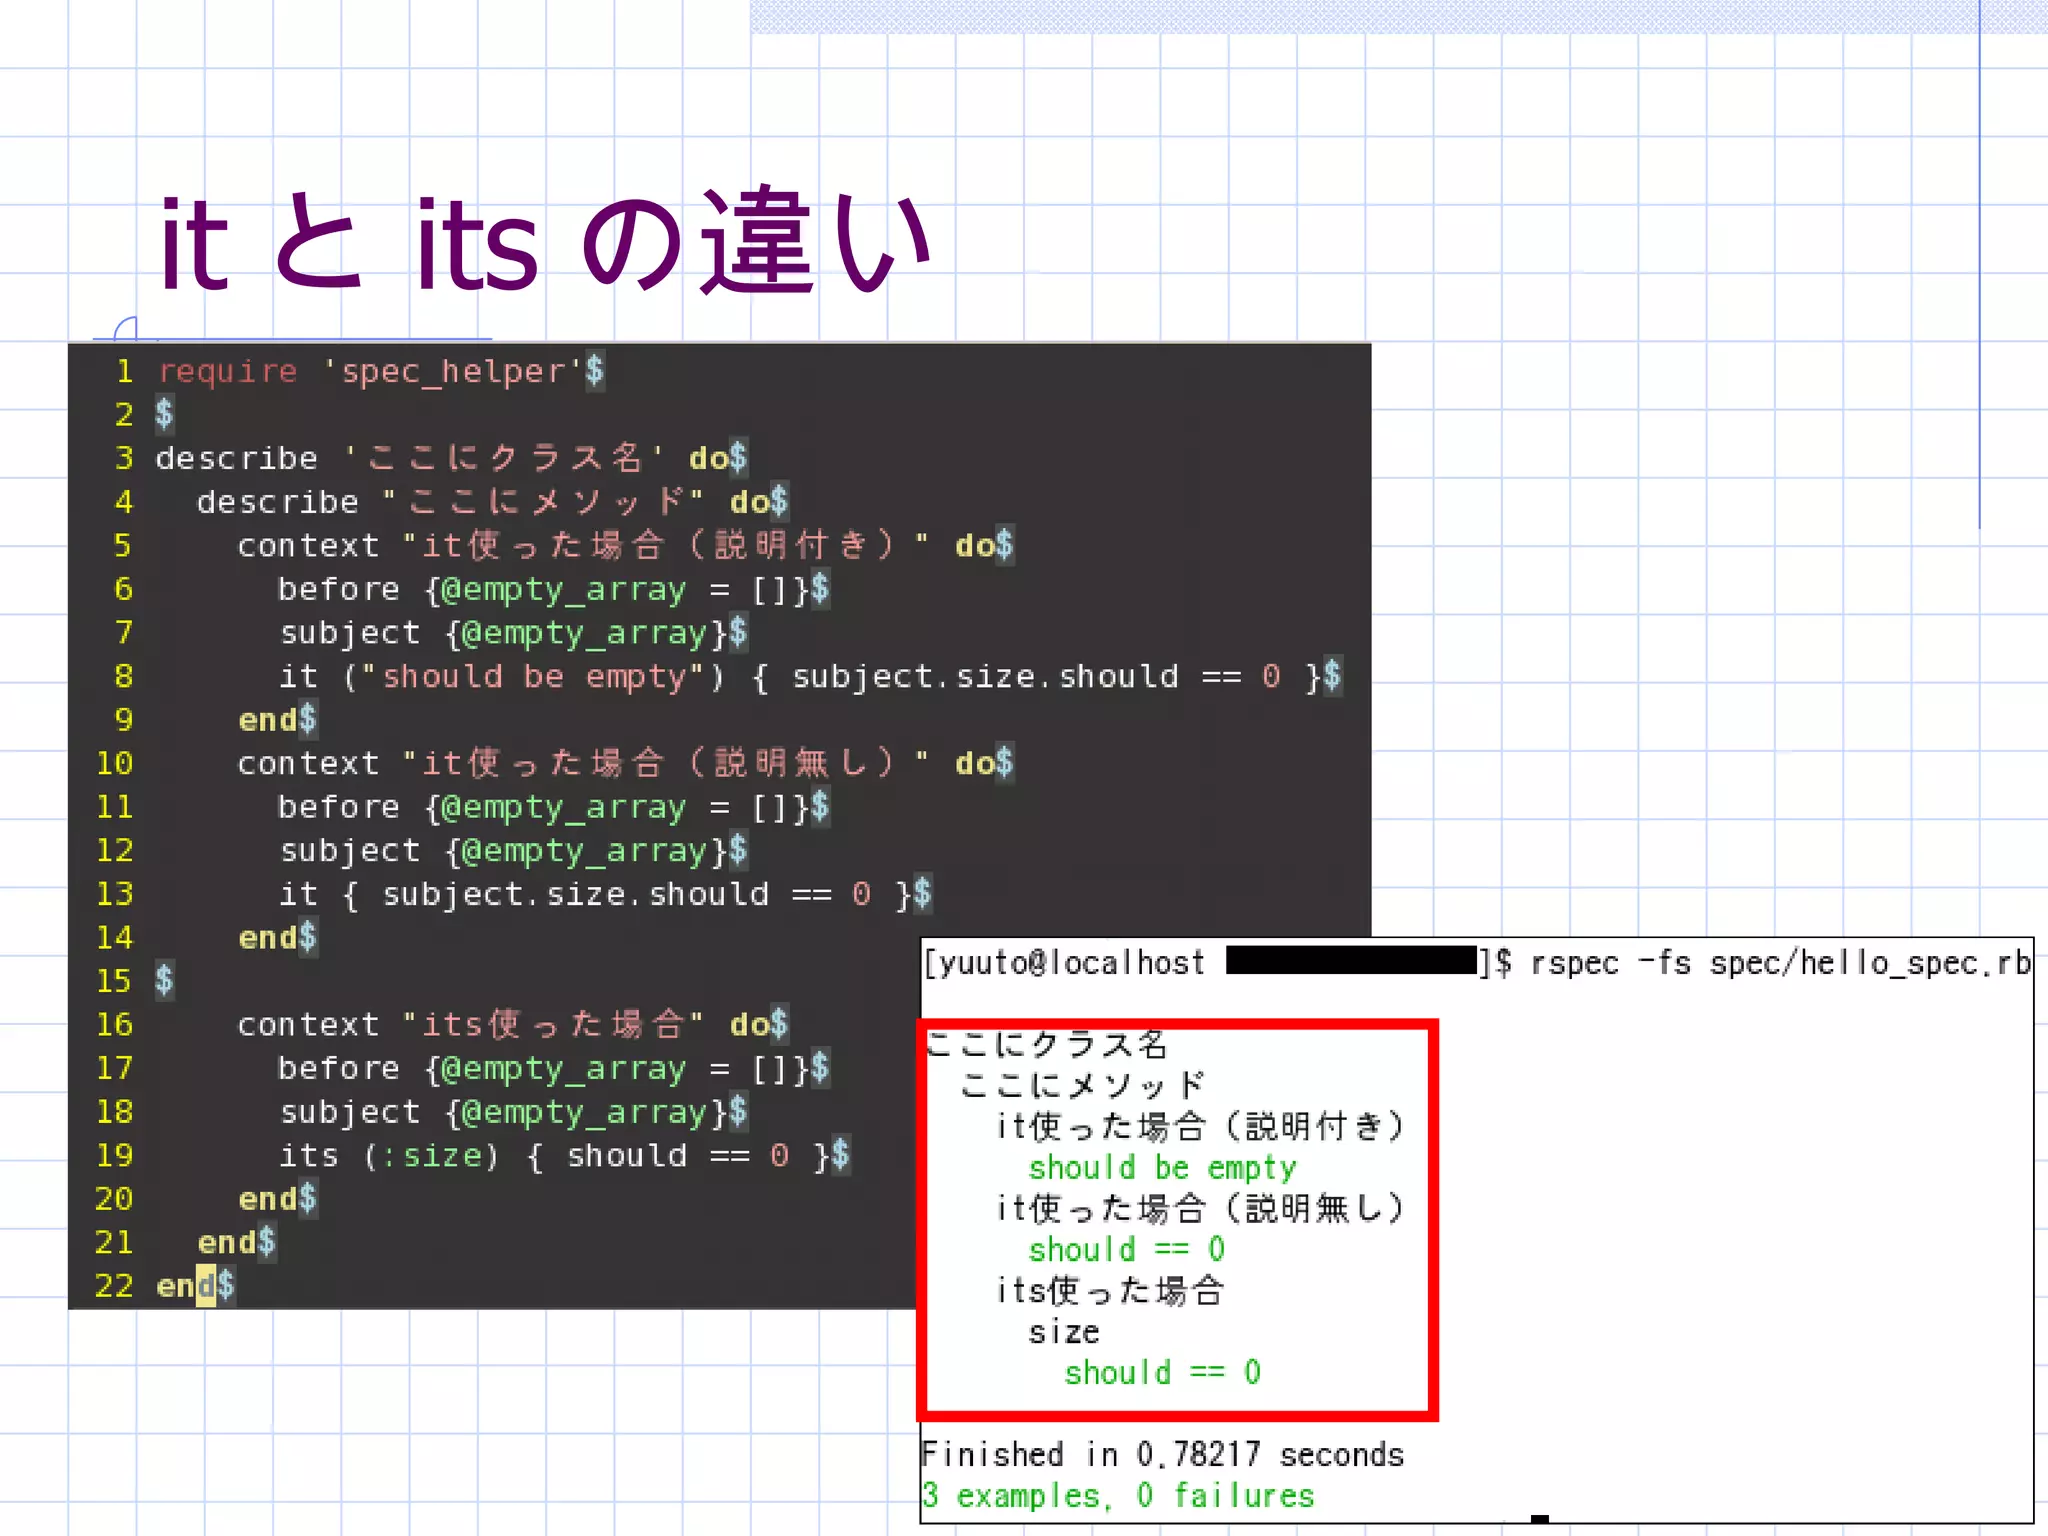
Task: Click 'Finished in 0.78217 seconds'
Action: [x=1163, y=1455]
